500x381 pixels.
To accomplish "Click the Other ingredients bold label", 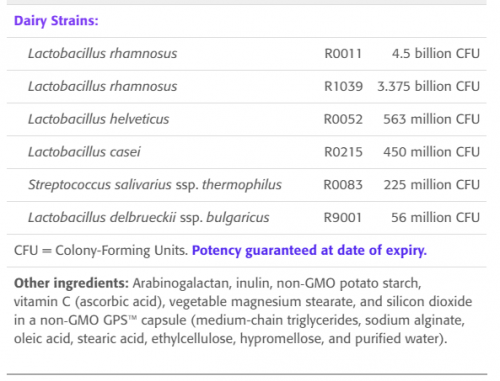I will (71, 283).
